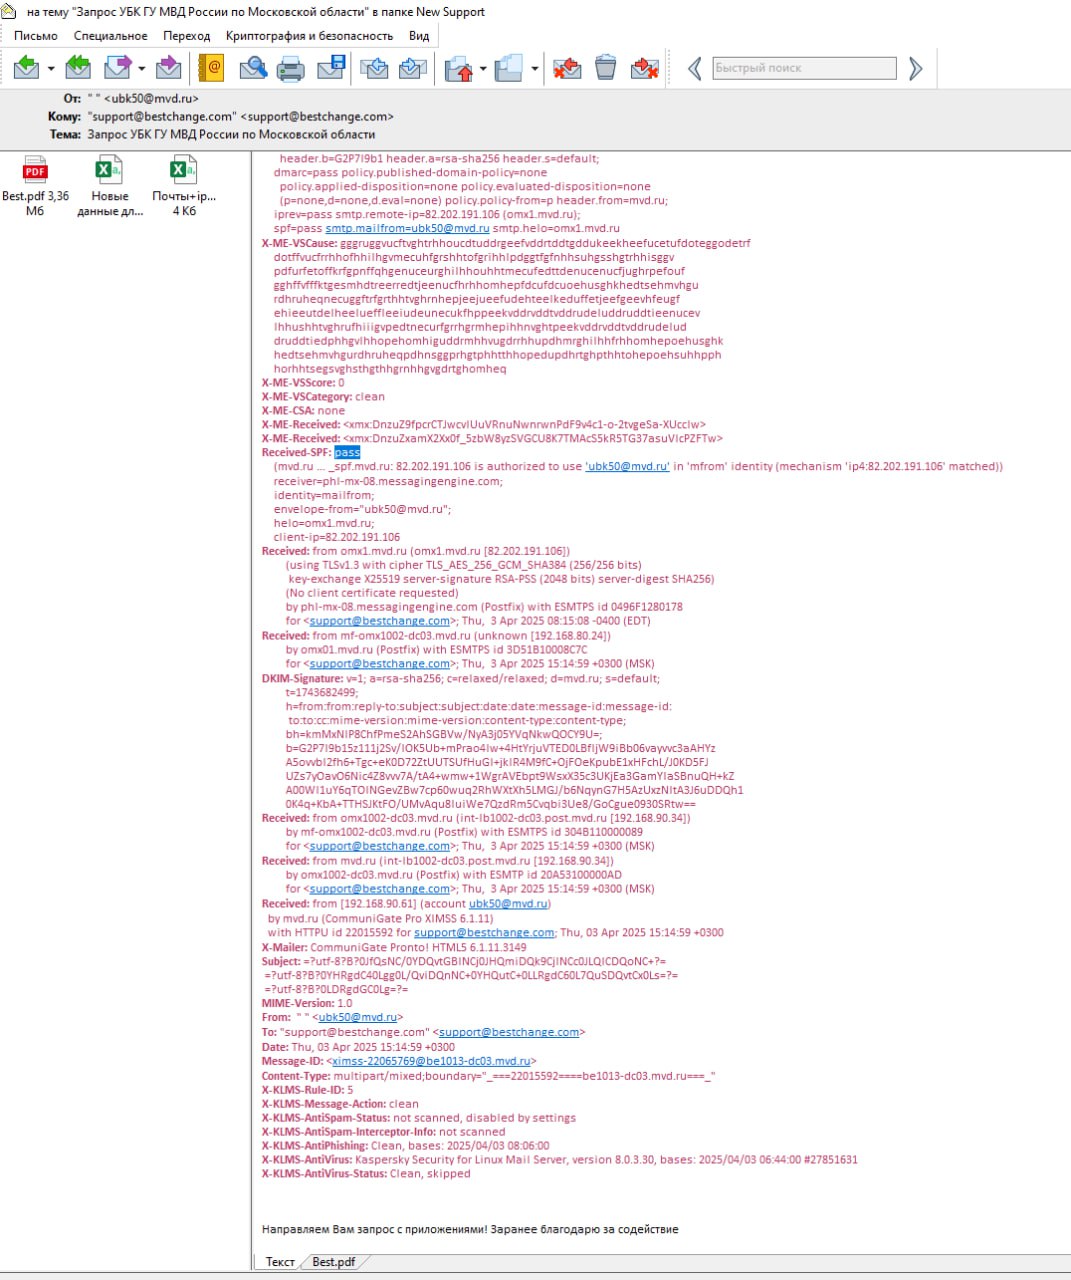Click the Reply to all icon
This screenshot has height=1280, width=1071.
coord(78,68)
